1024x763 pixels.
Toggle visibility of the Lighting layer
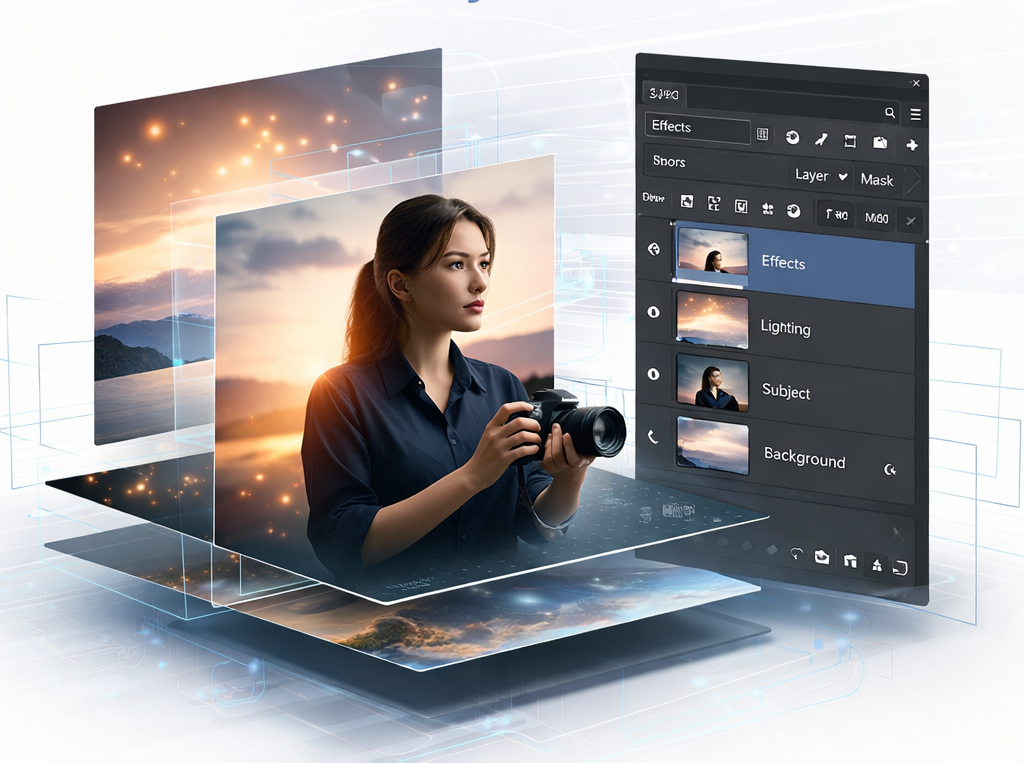(654, 312)
